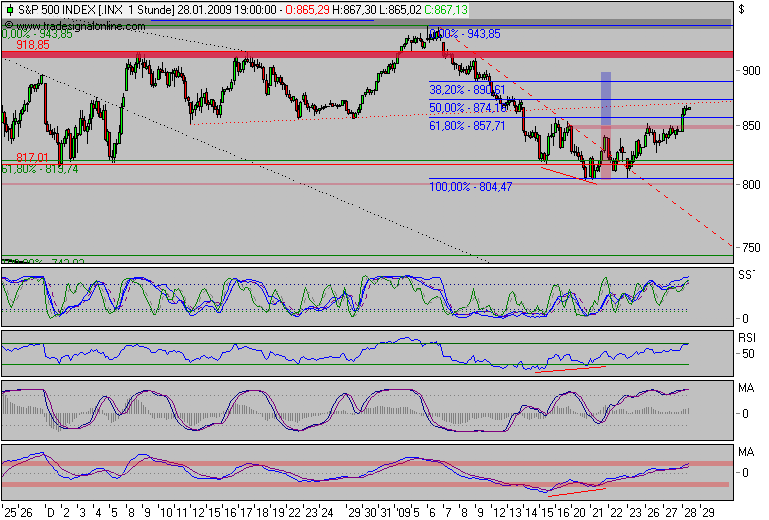This screenshot has width=769, height=520.
Task: Click the red 918,85 resistance label
Action: (33, 45)
